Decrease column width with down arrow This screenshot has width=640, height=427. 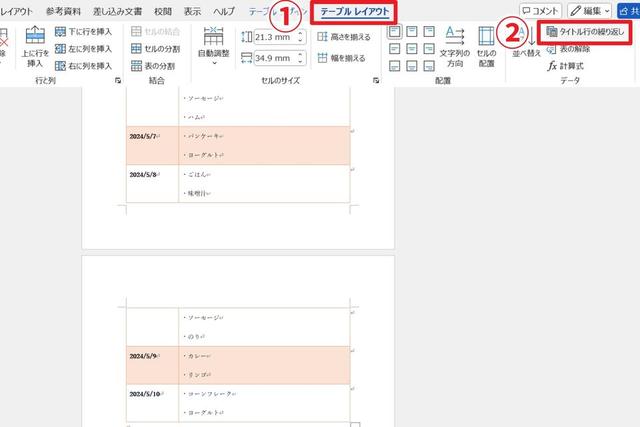click(300, 61)
